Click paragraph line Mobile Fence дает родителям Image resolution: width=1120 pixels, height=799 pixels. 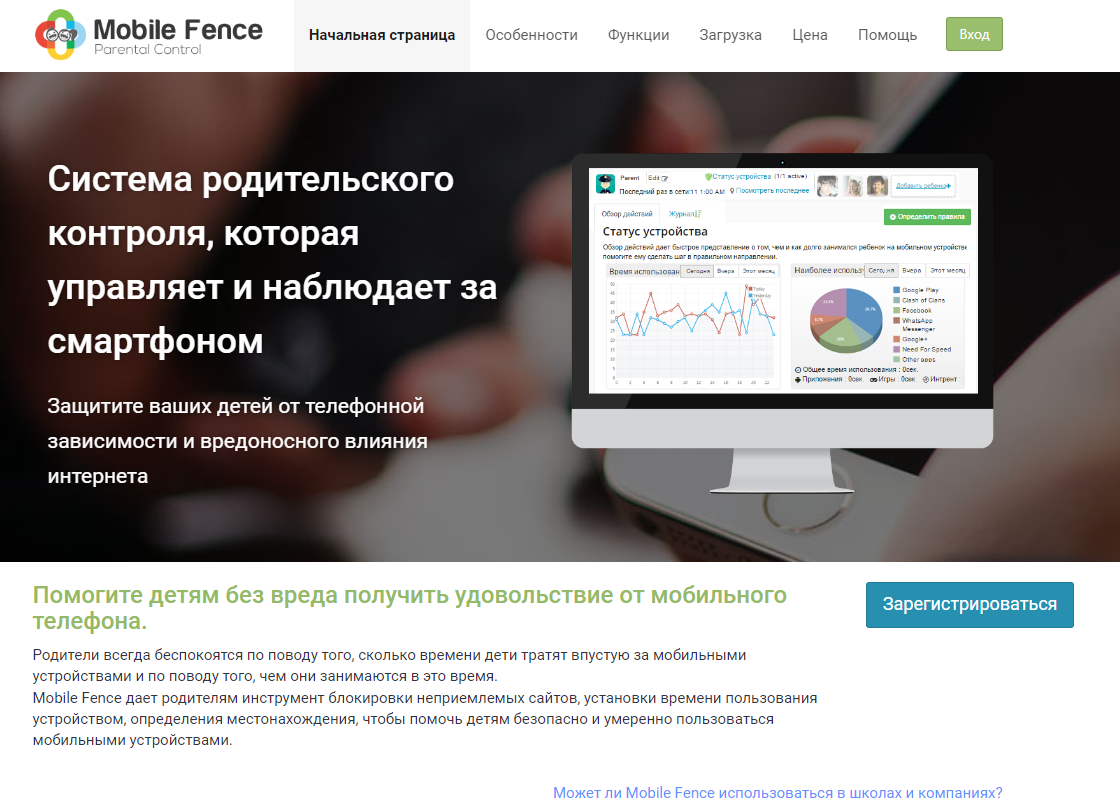[425, 719]
